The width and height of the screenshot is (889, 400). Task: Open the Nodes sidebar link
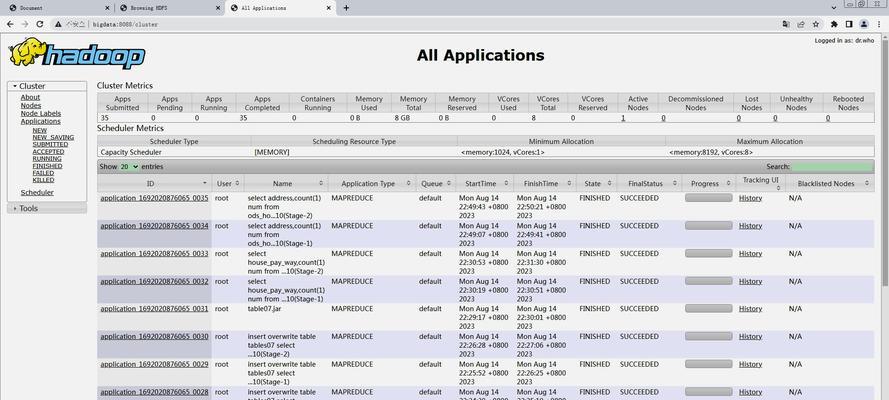(x=31, y=105)
